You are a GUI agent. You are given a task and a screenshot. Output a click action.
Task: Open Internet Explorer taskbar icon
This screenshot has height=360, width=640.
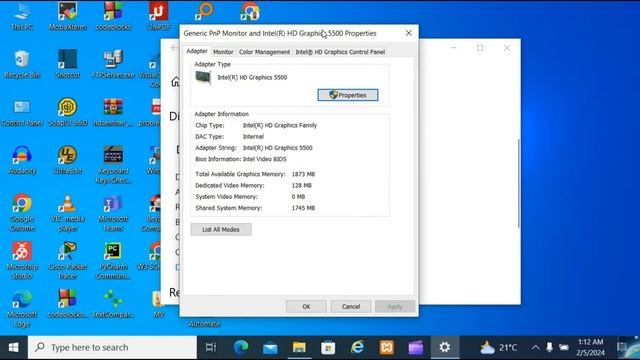(357, 347)
